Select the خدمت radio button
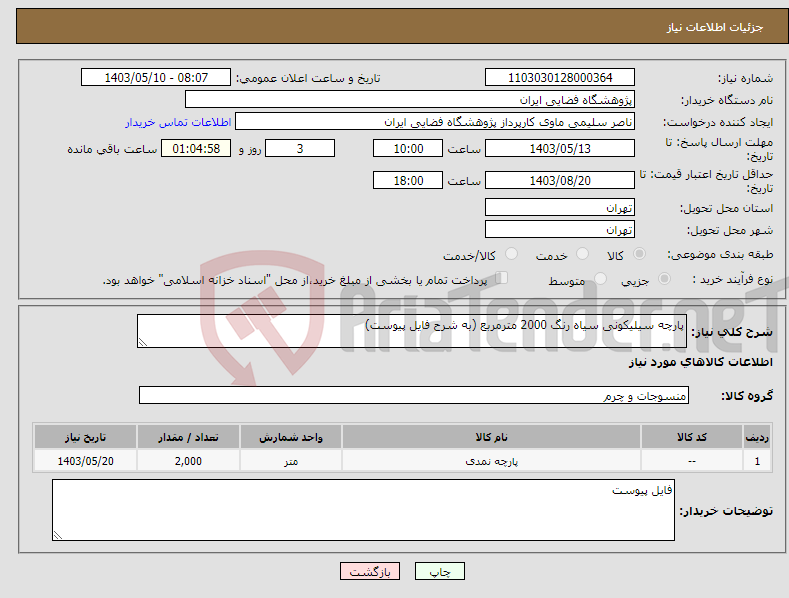Viewport: 789px width, 598px height. pos(582,254)
